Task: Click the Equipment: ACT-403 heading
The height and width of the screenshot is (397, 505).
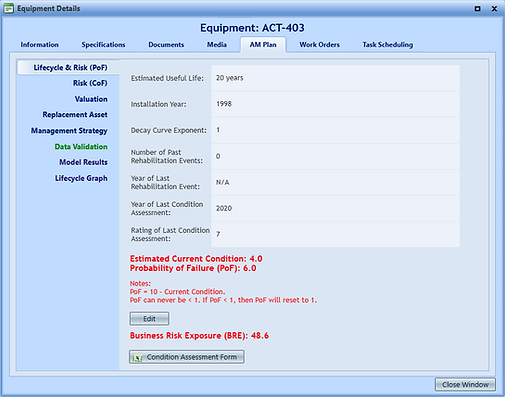Action: 252,28
